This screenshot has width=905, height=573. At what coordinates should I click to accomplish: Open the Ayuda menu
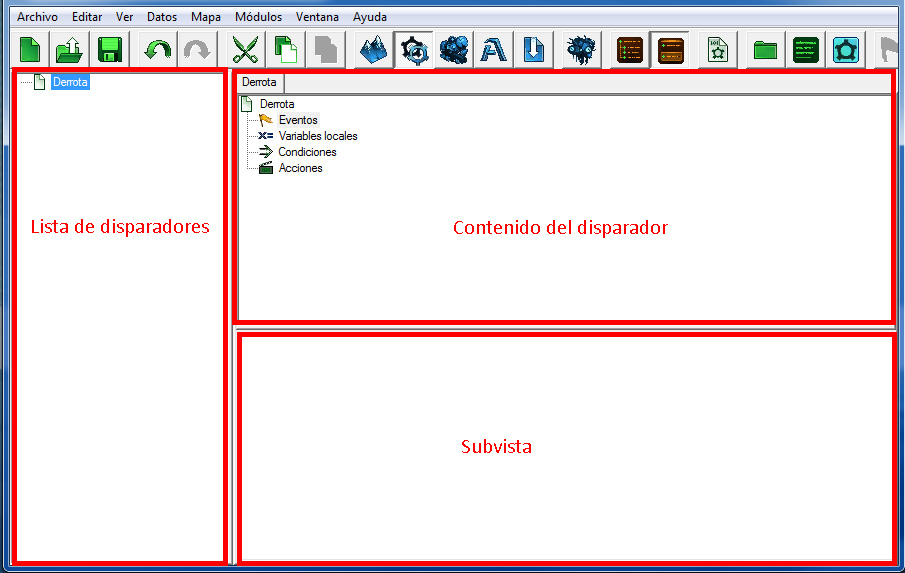pos(369,17)
